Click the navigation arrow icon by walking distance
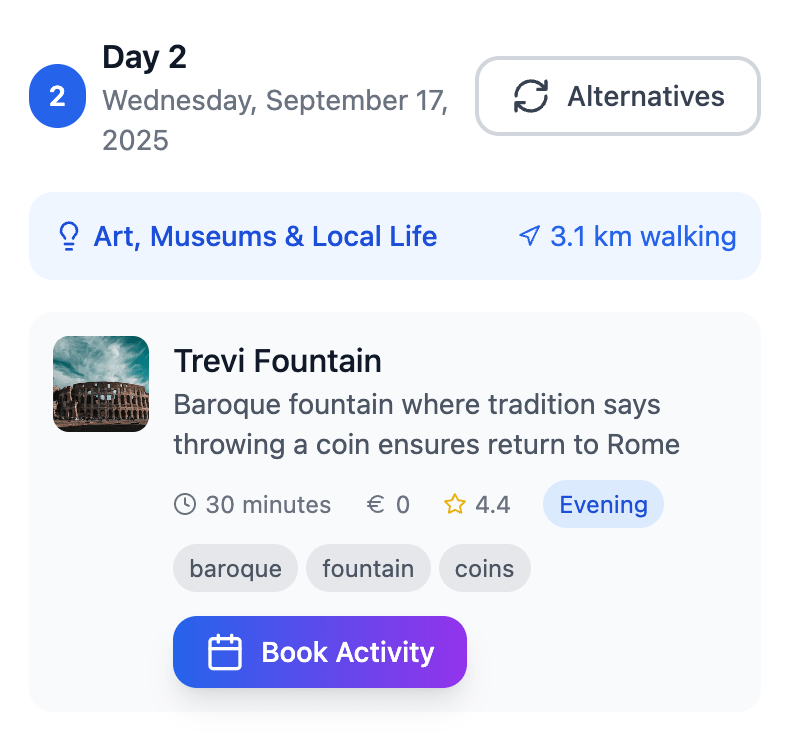The width and height of the screenshot is (796, 736). click(529, 237)
